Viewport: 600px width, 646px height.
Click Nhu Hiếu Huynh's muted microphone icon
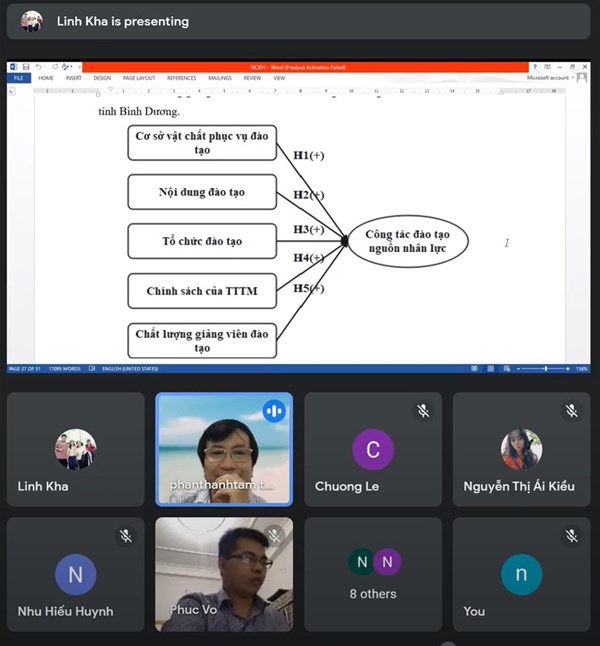click(125, 536)
